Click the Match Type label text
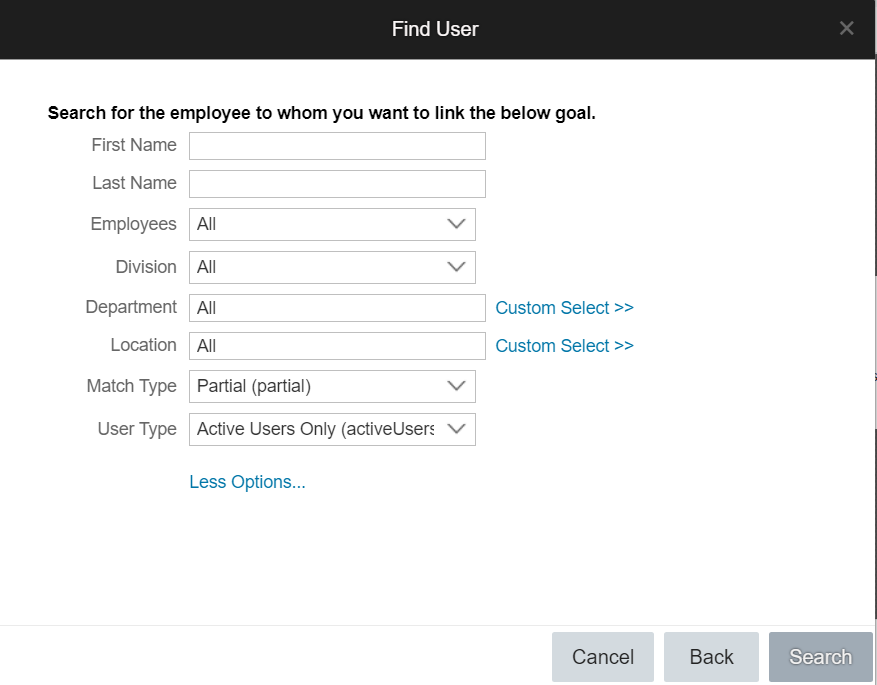Screen dimensions: 877x685 click(x=131, y=386)
